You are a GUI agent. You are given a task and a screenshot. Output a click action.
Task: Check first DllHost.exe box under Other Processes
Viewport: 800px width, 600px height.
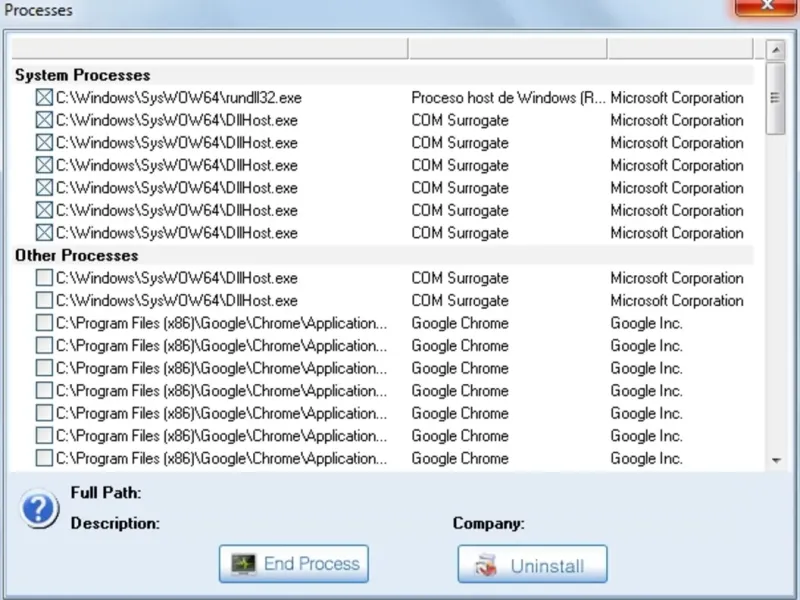pos(44,278)
